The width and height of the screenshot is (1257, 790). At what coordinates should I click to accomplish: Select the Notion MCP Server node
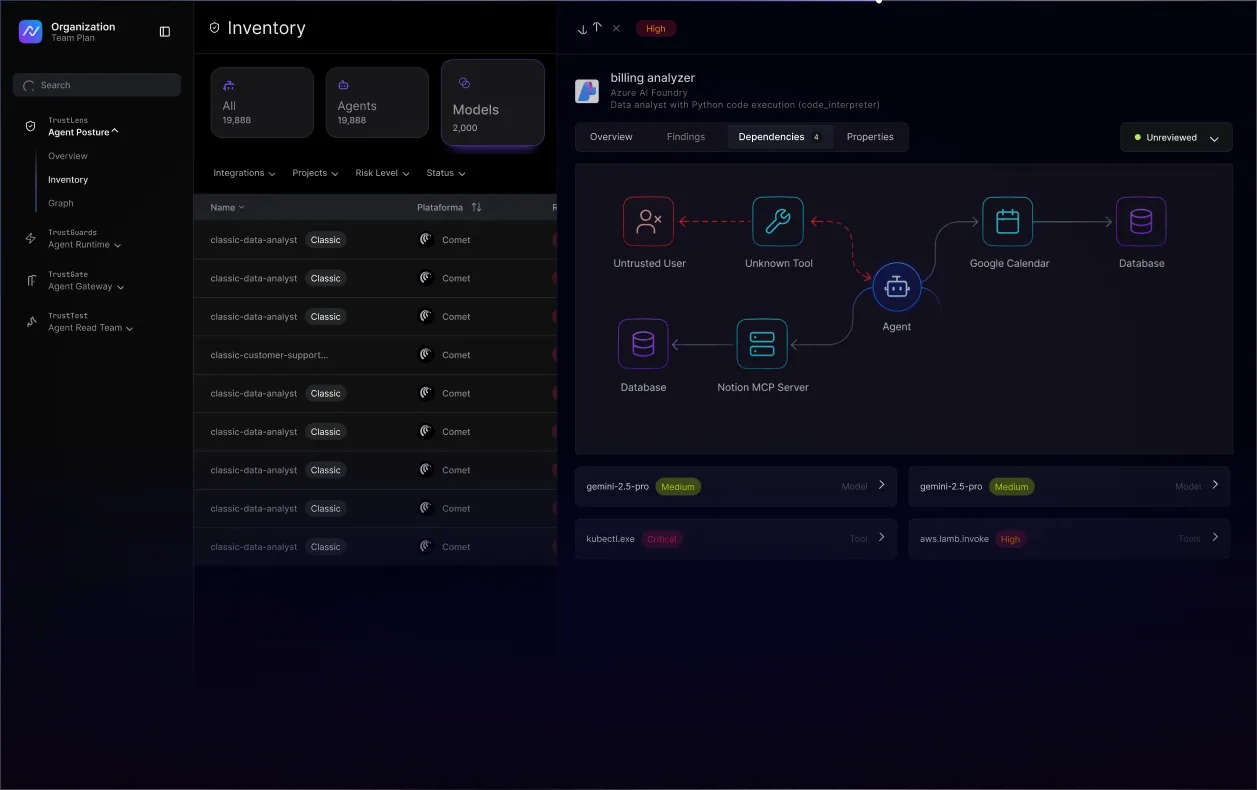point(762,344)
